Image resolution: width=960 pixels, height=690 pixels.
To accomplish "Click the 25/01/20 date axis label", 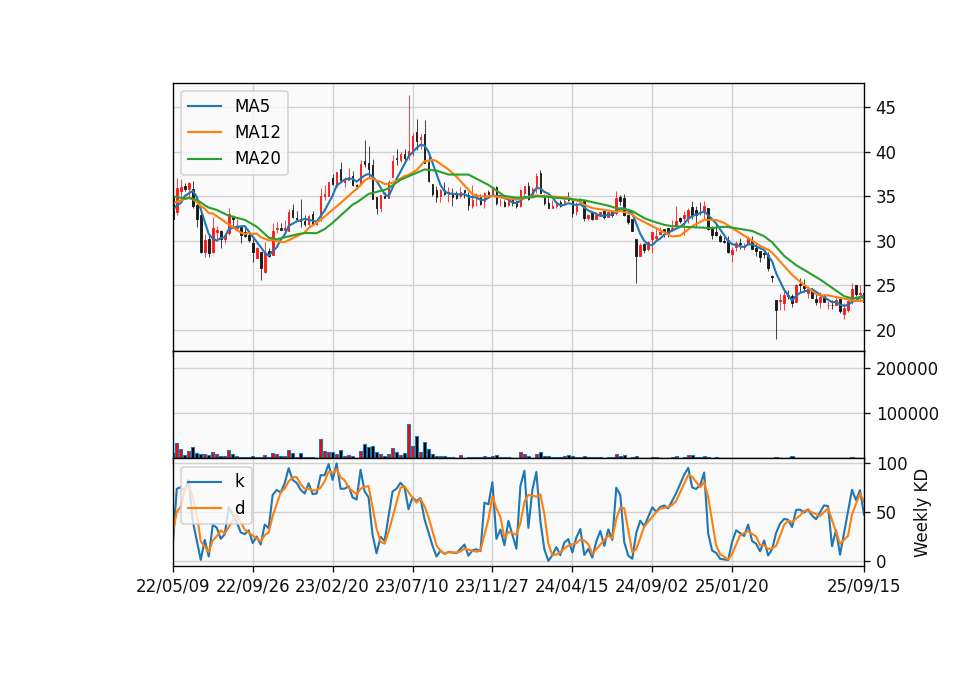I will [732, 586].
